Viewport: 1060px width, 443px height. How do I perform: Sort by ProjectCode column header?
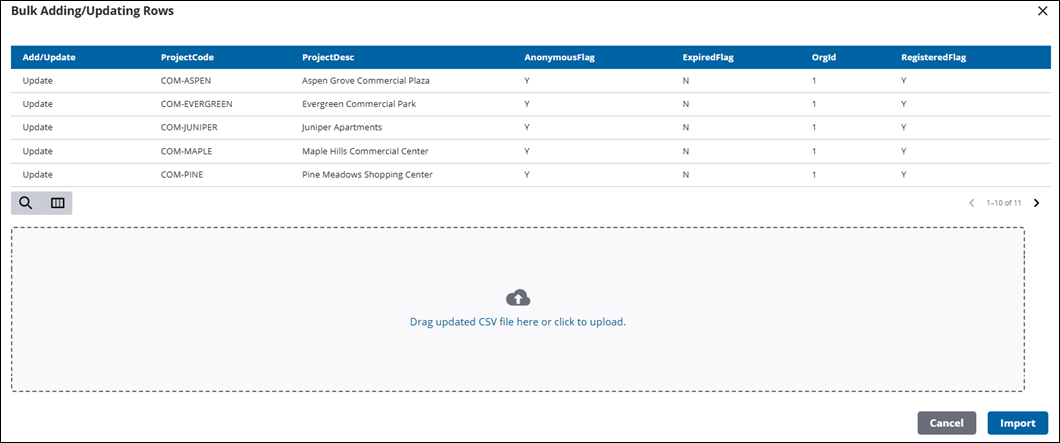click(187, 57)
